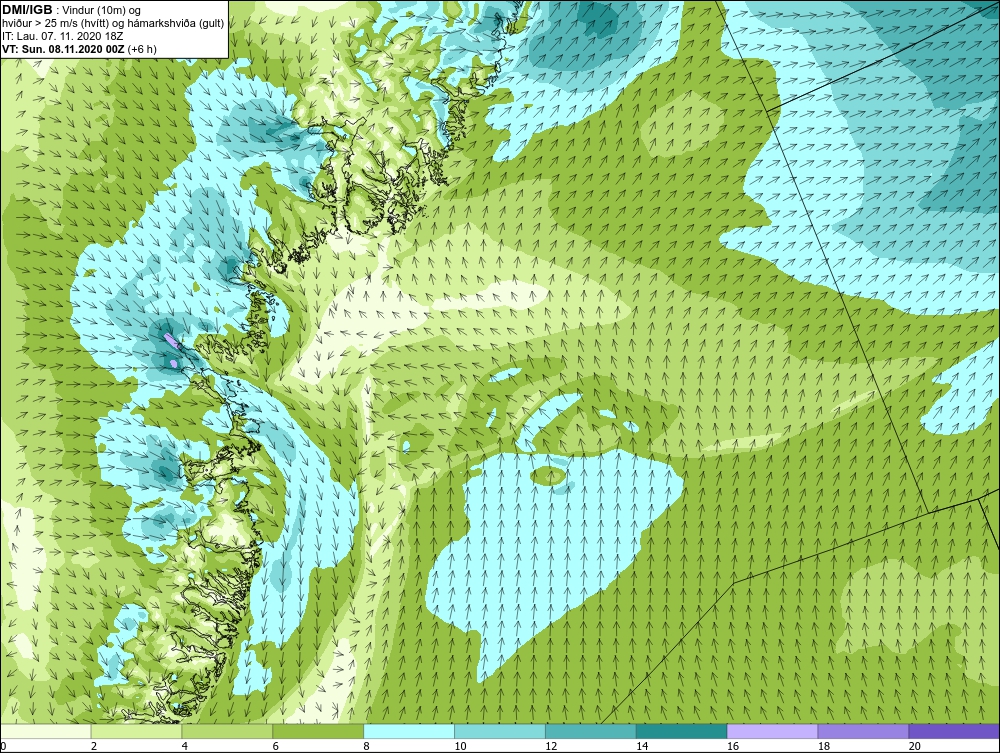
Task: Click the 8–10 m/s pale cyan swatch
Action: (409, 731)
